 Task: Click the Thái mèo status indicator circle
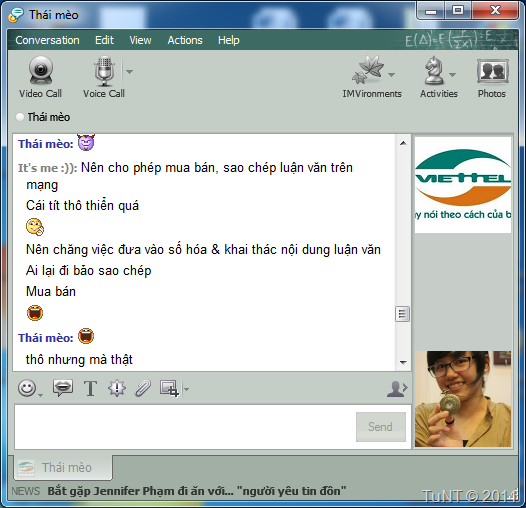pyautogui.click(x=20, y=117)
